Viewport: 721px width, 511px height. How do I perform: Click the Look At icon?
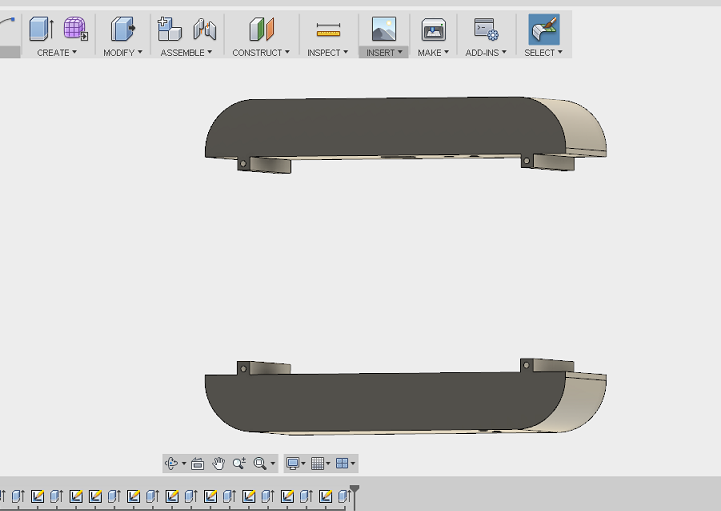[198, 464]
